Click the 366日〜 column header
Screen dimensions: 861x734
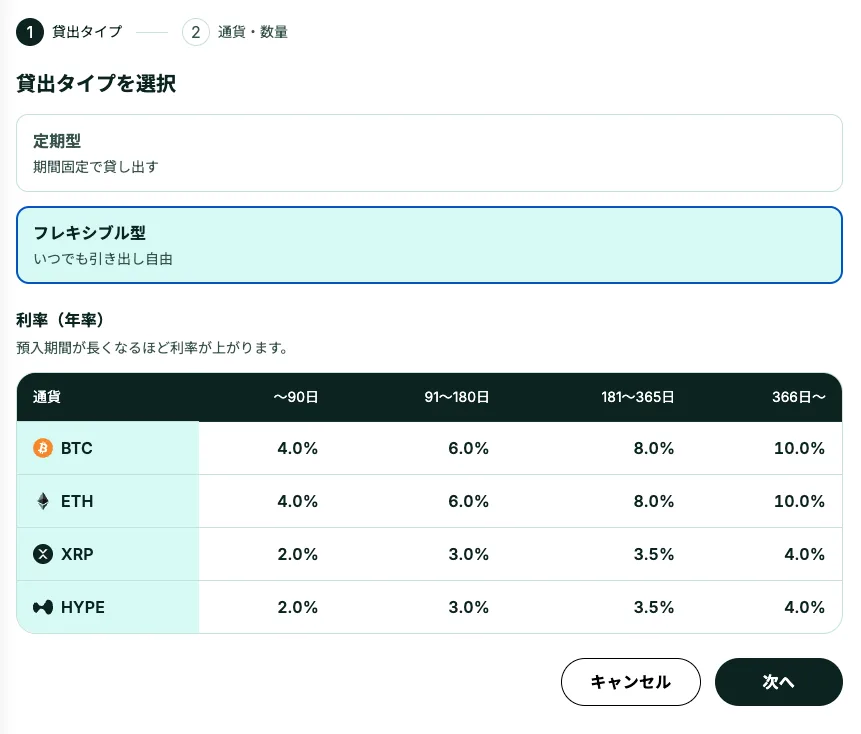pos(798,397)
